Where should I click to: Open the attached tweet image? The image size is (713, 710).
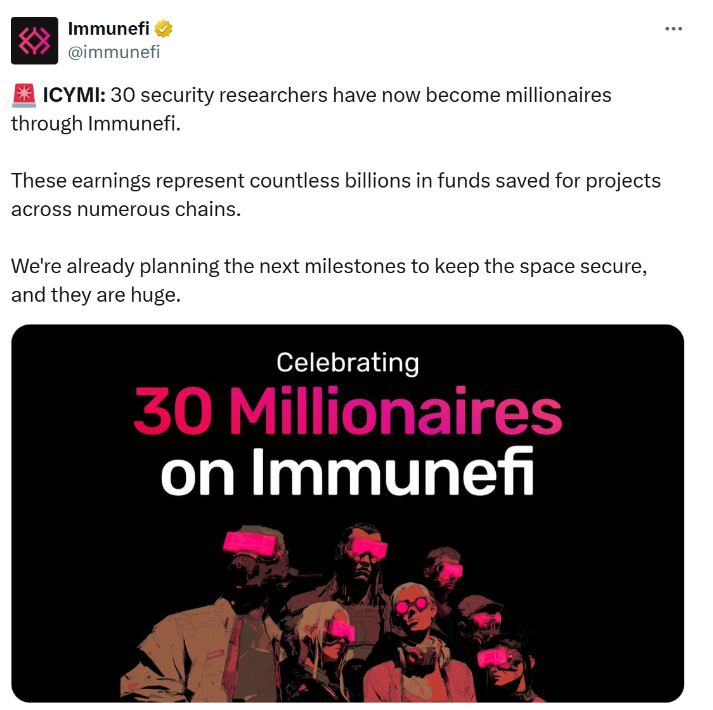[x=347, y=514]
